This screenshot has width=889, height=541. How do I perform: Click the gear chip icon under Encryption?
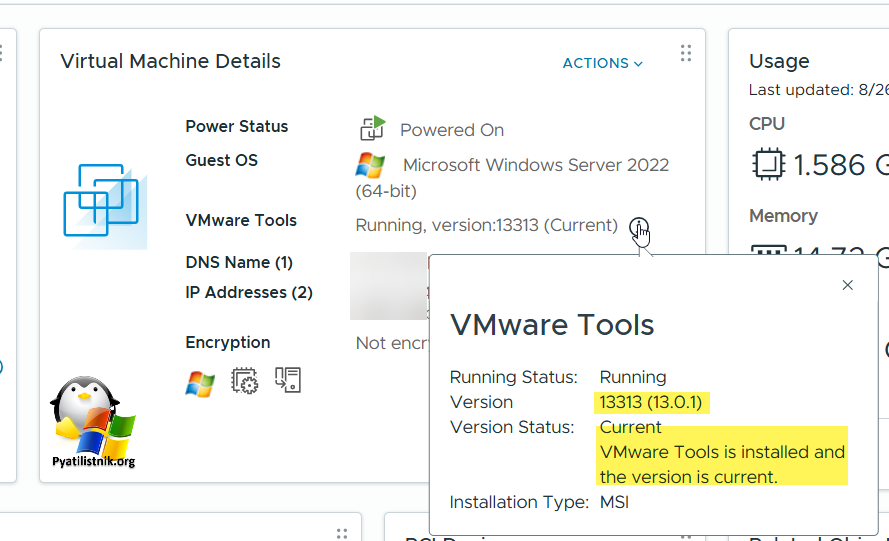tap(244, 381)
